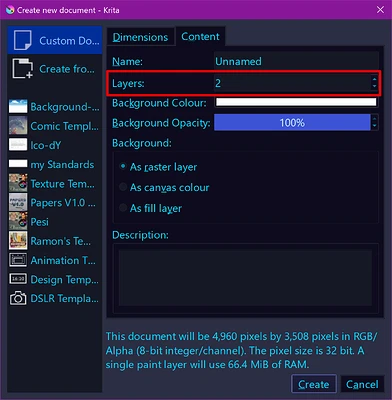The image size is (392, 400).
Task: Pick the my Standards template icon
Action: [x=18, y=164]
